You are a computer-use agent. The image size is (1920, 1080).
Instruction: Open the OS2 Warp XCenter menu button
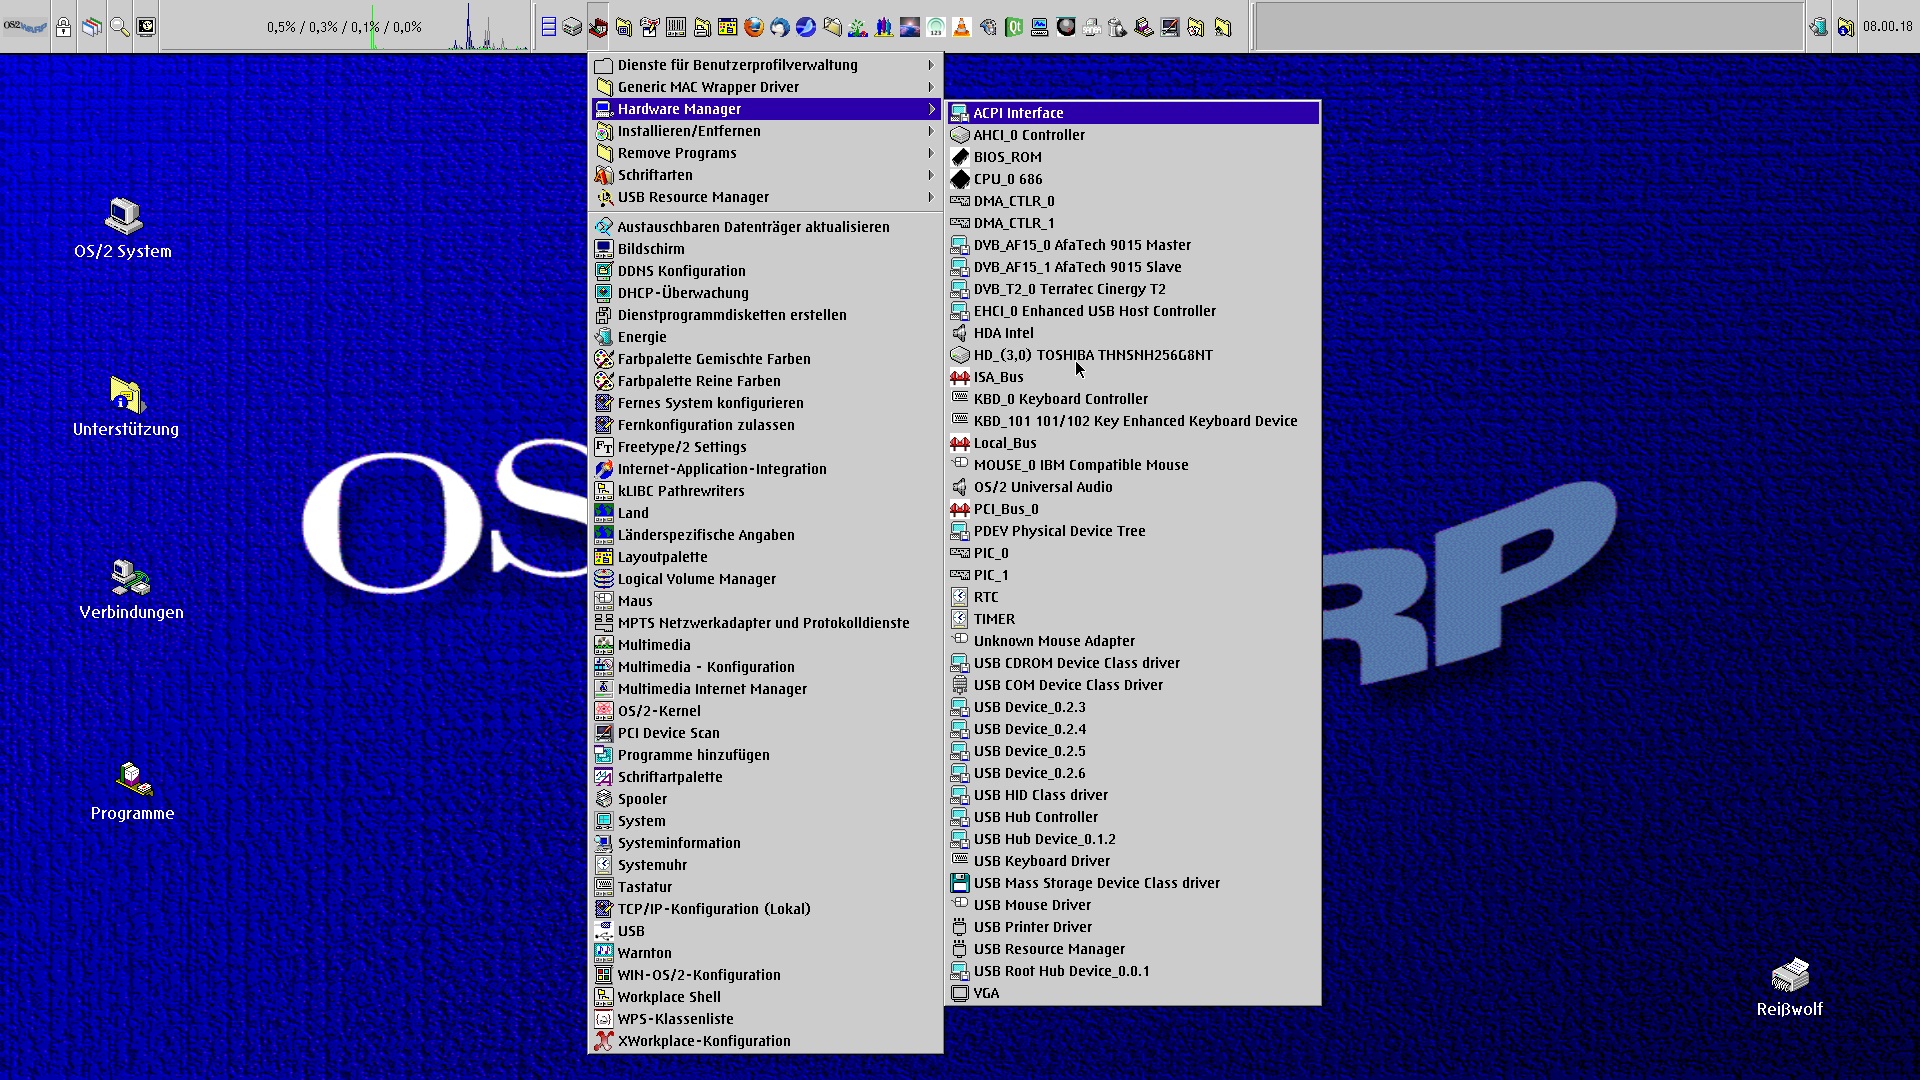tap(25, 27)
